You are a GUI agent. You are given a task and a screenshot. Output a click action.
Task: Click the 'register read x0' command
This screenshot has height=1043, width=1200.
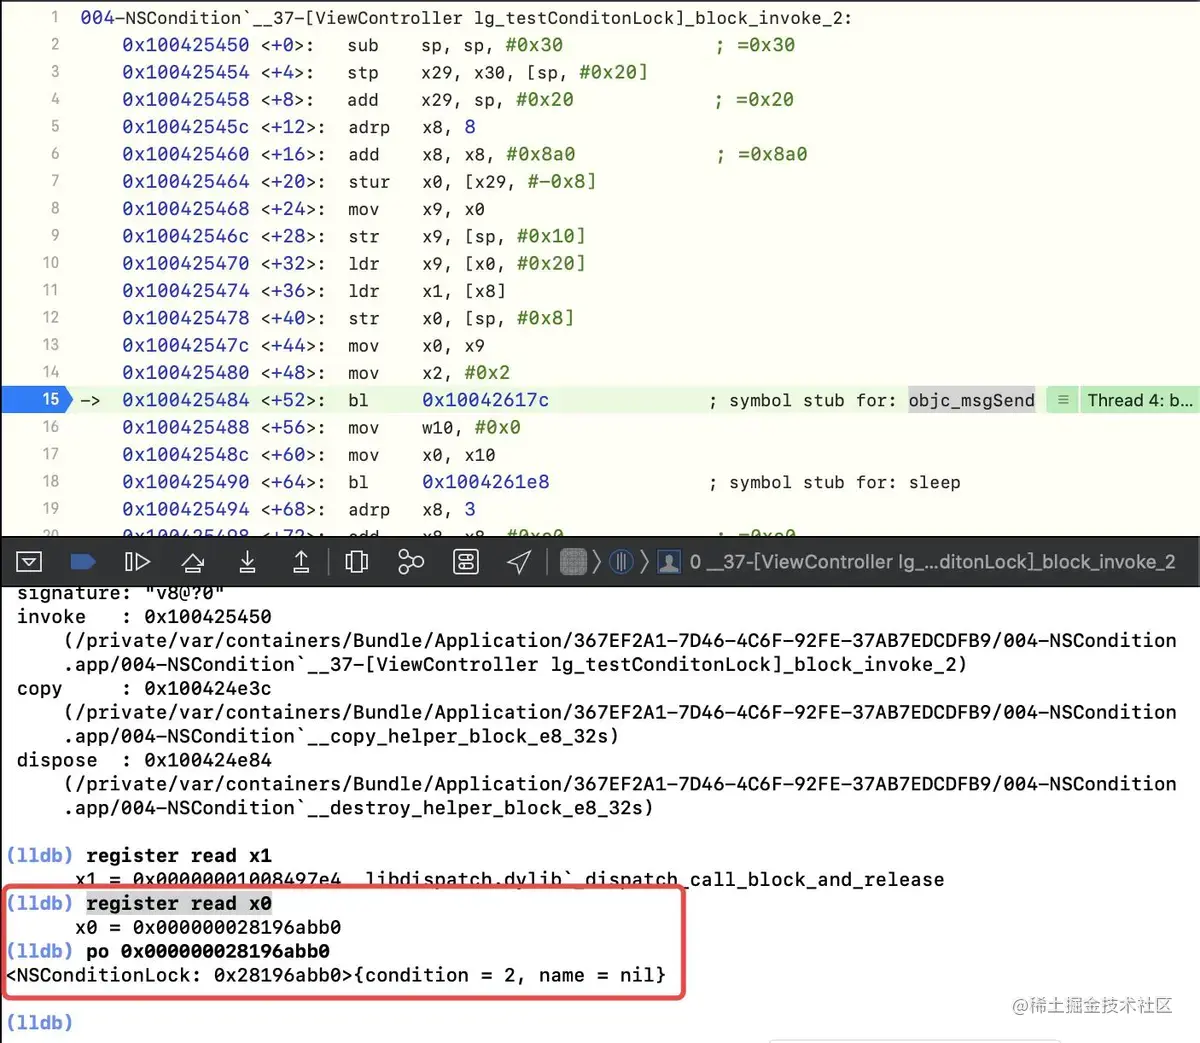pos(179,904)
